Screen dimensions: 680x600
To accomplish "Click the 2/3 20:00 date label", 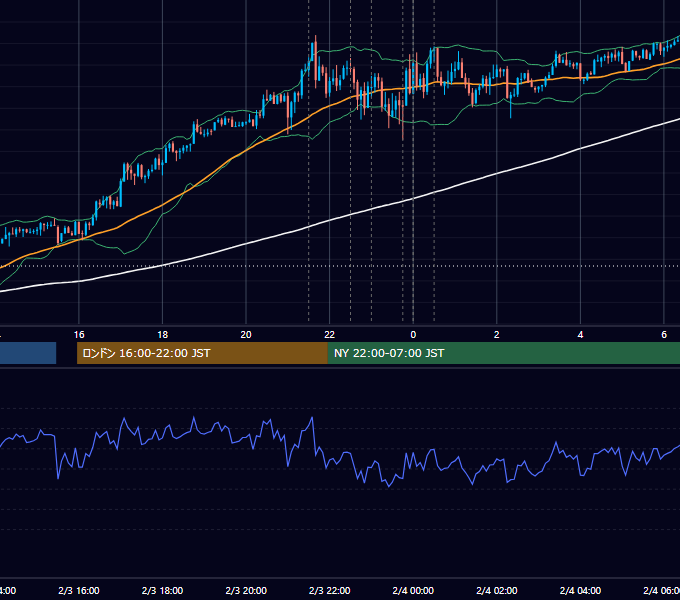I will point(246,591).
